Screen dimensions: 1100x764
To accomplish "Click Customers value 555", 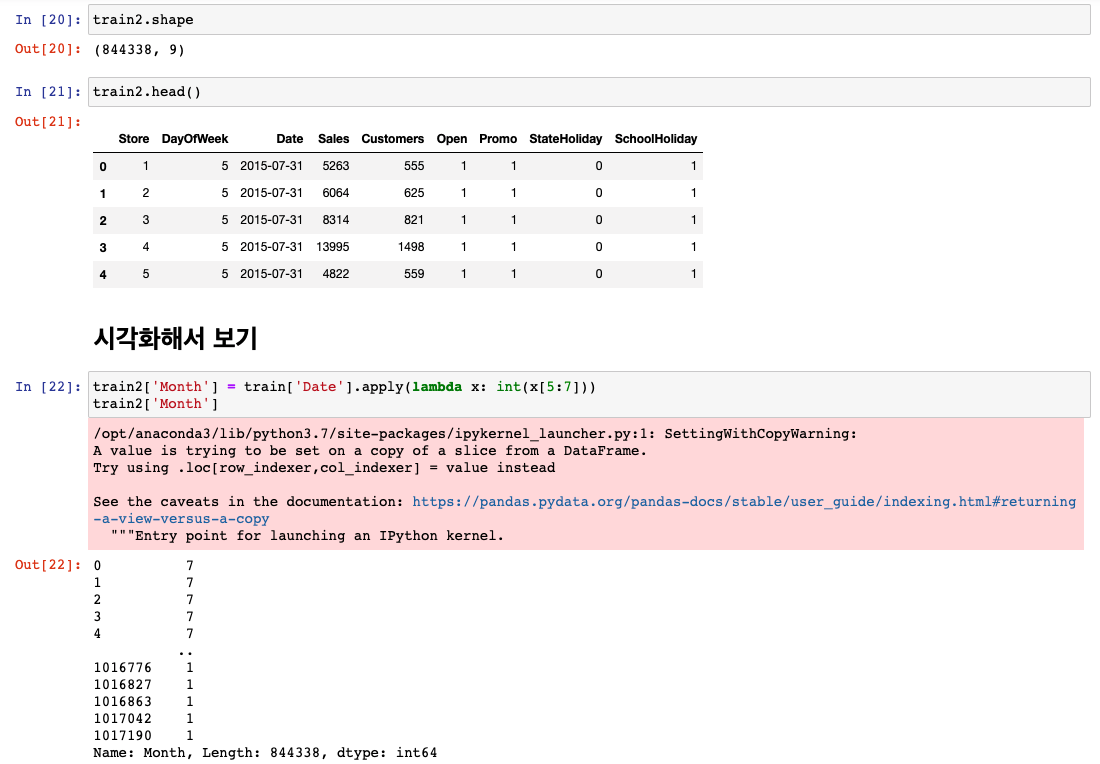I will [414, 166].
